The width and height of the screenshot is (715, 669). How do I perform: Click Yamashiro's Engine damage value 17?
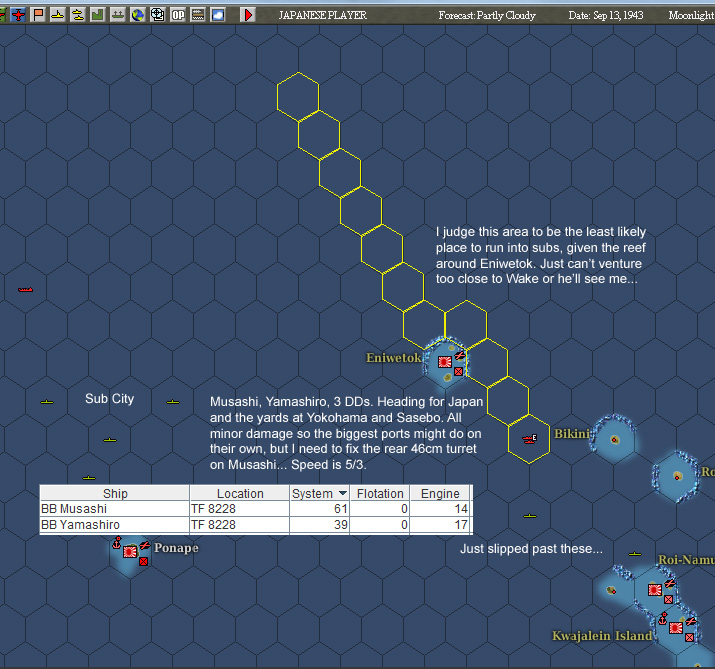[461, 525]
